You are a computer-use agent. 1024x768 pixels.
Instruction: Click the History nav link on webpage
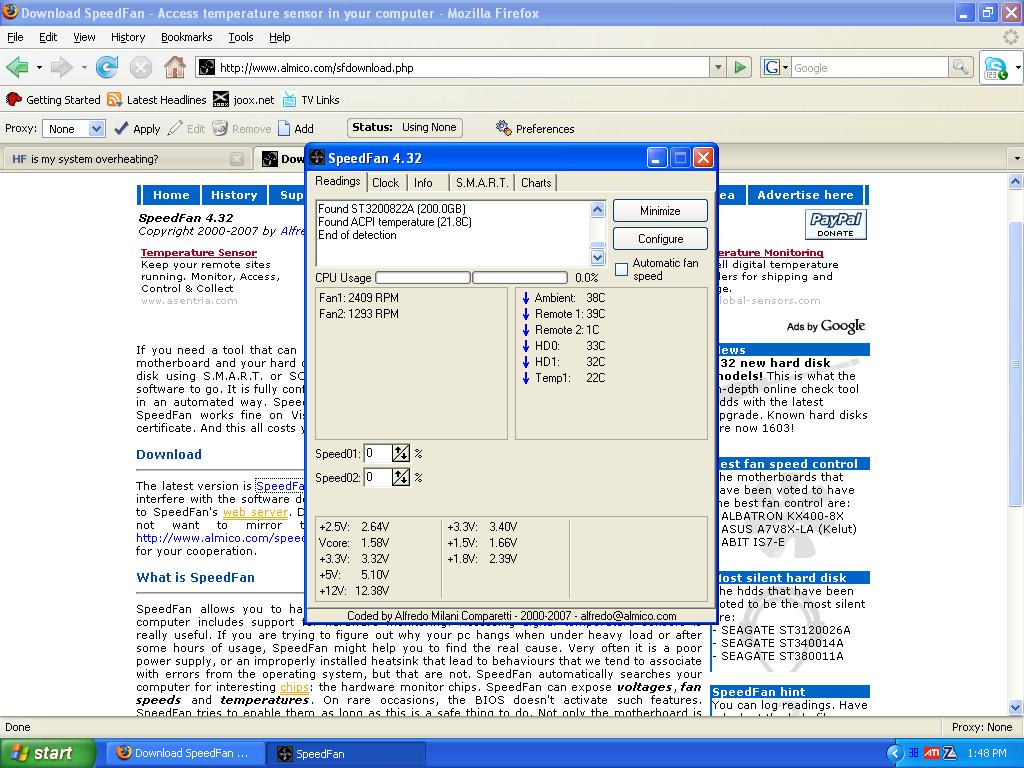pos(234,195)
